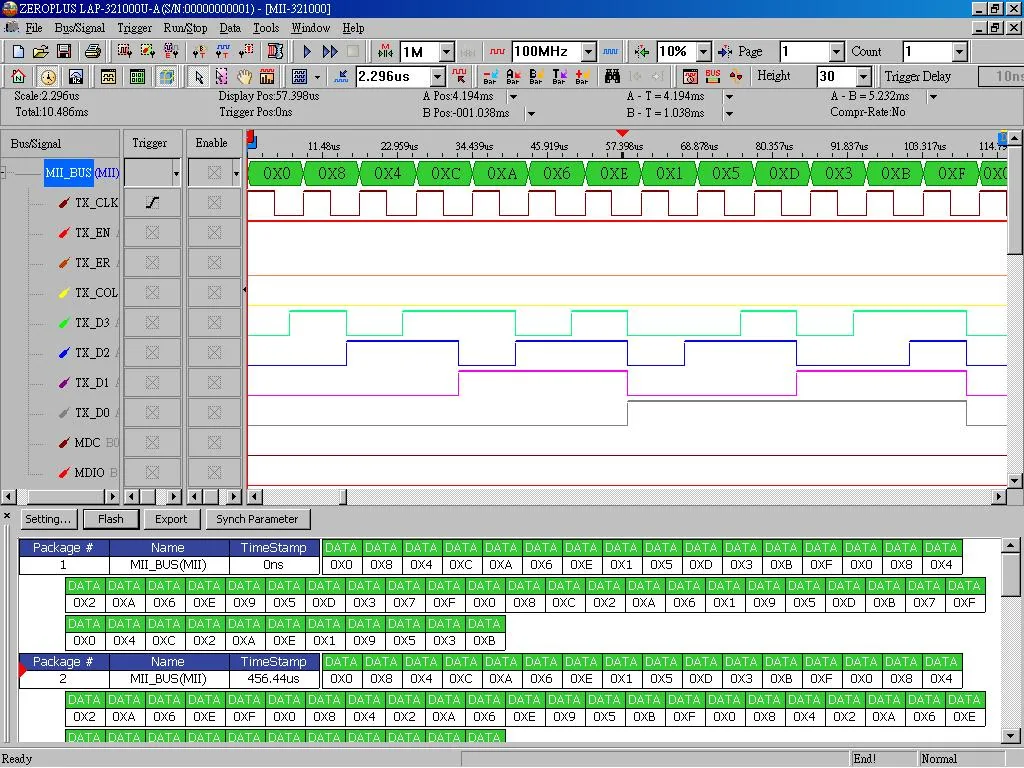1024x768 pixels.
Task: Click the Synch Parameter button
Action: 257,519
